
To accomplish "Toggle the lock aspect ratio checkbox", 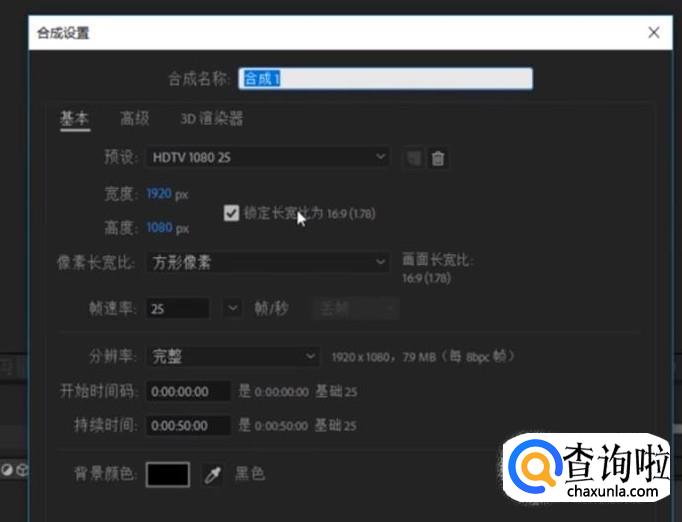I will click(x=232, y=213).
